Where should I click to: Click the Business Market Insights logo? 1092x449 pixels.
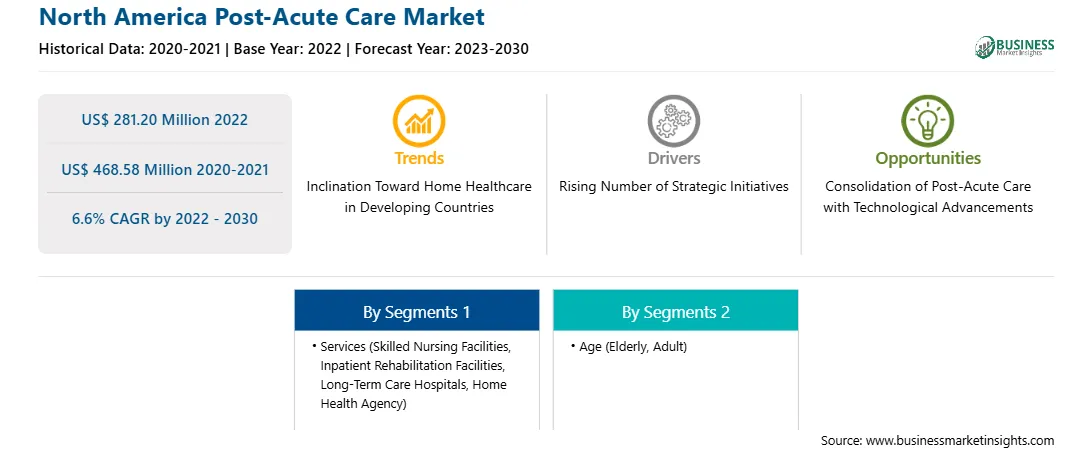(1015, 47)
